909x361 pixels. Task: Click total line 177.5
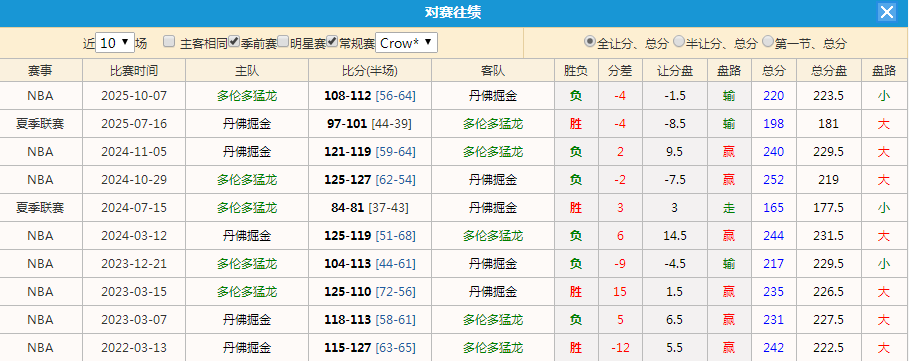tap(828, 207)
